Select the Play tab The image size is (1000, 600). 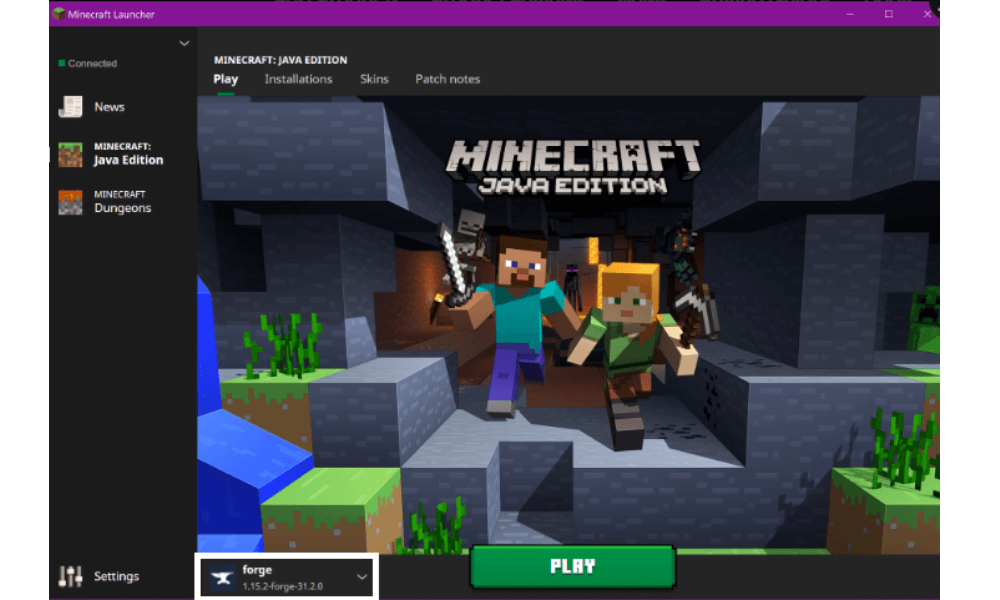tap(225, 79)
